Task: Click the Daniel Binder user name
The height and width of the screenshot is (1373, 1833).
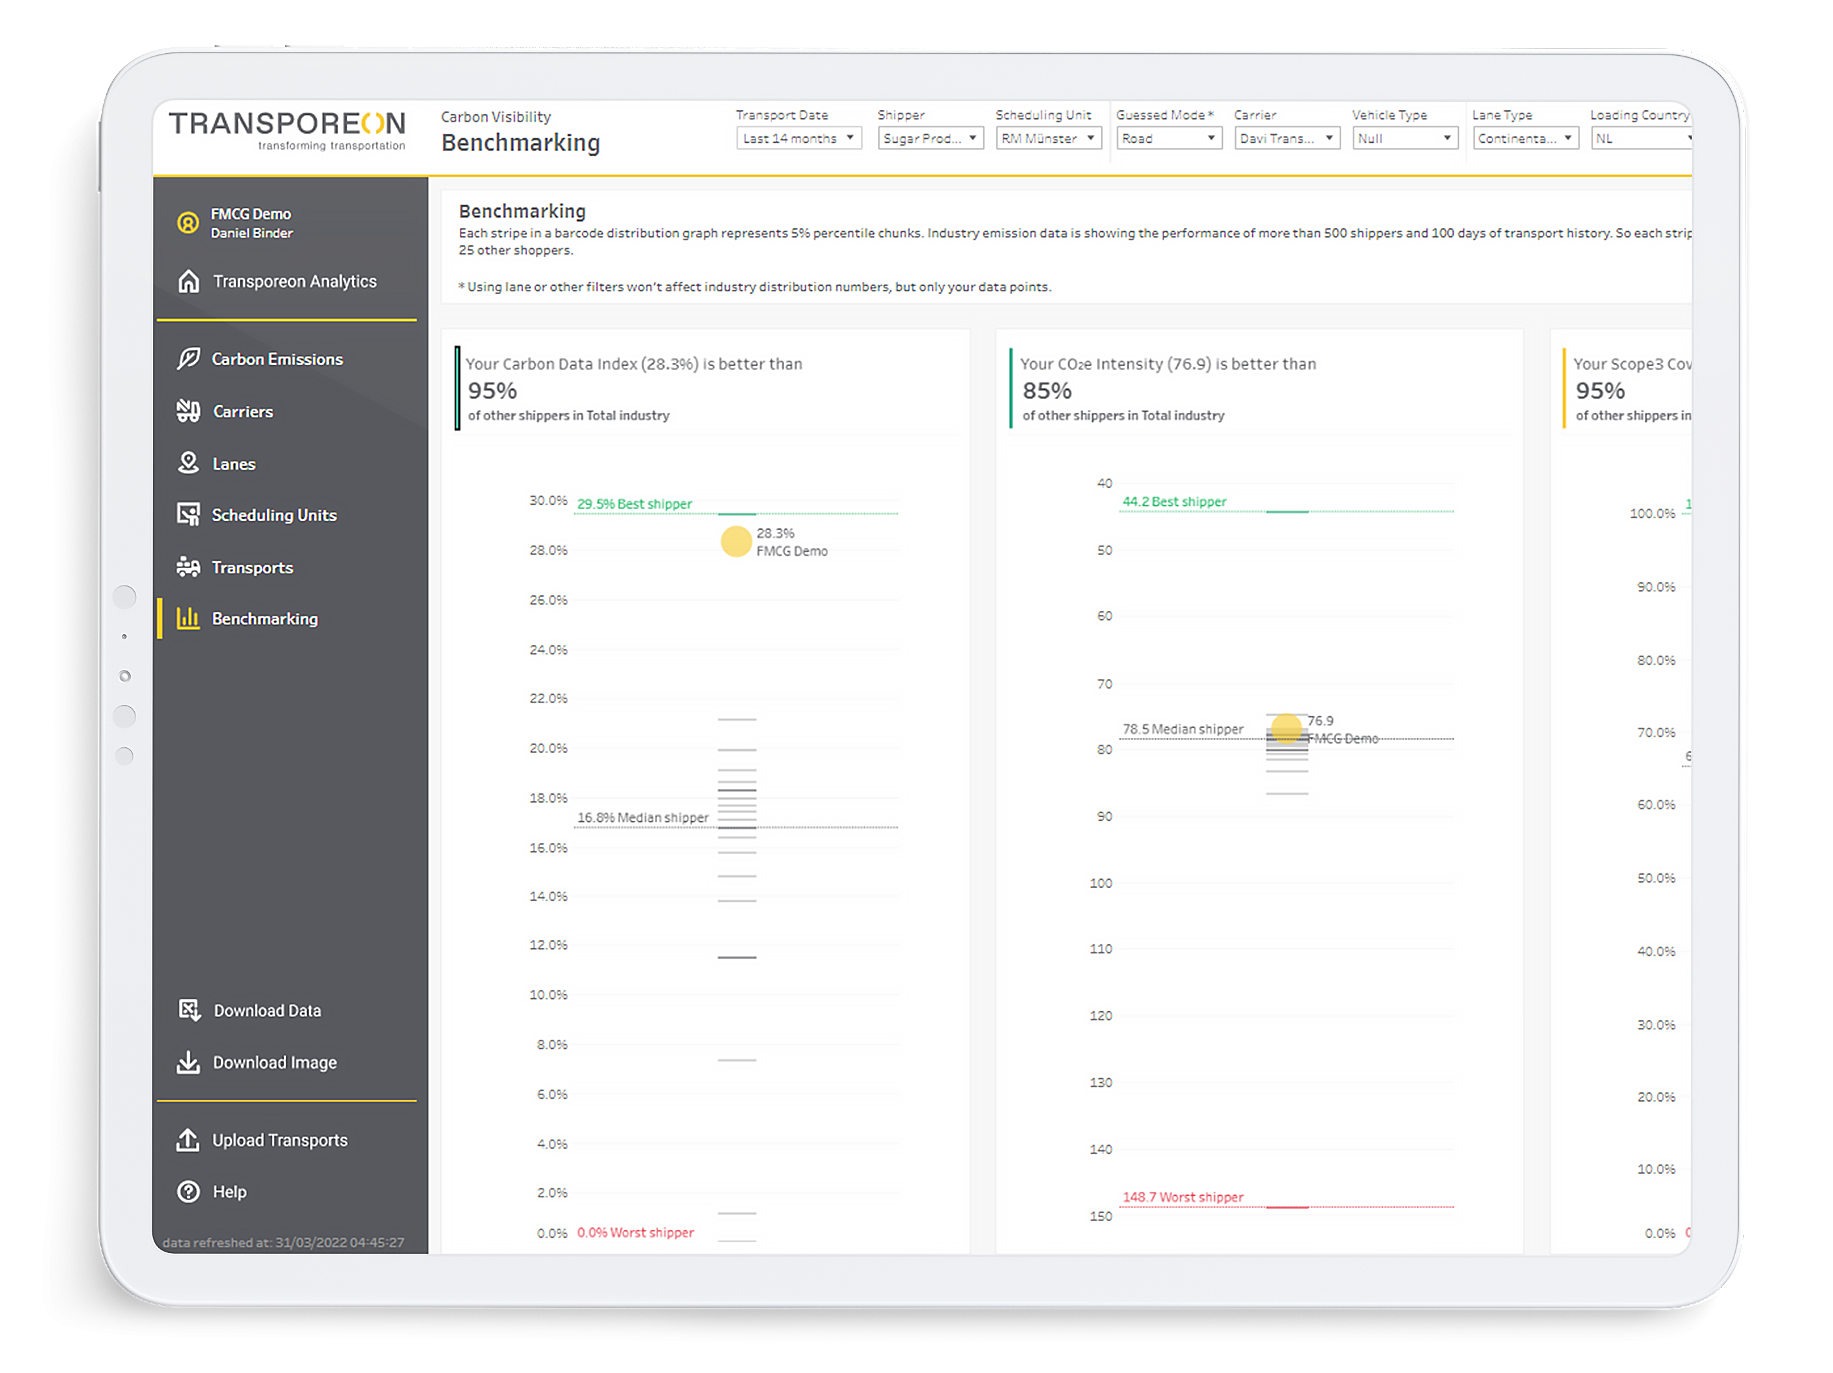Action: 252,233
